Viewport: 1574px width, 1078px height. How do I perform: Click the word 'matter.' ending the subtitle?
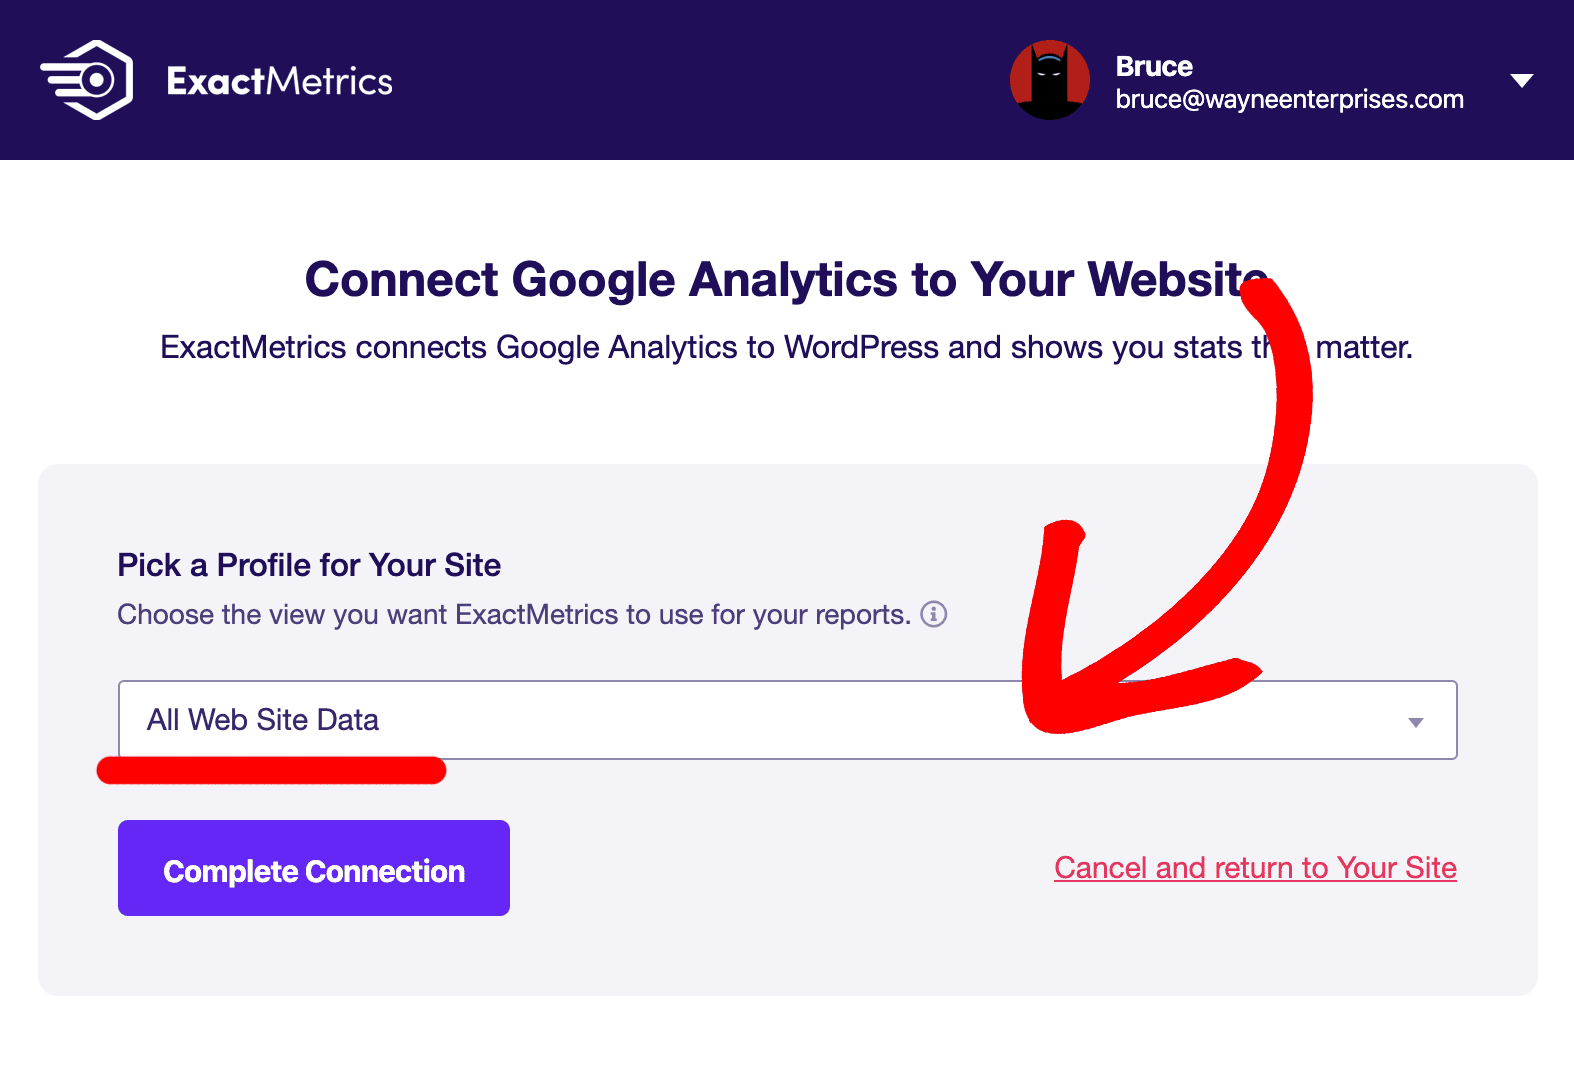point(1364,347)
